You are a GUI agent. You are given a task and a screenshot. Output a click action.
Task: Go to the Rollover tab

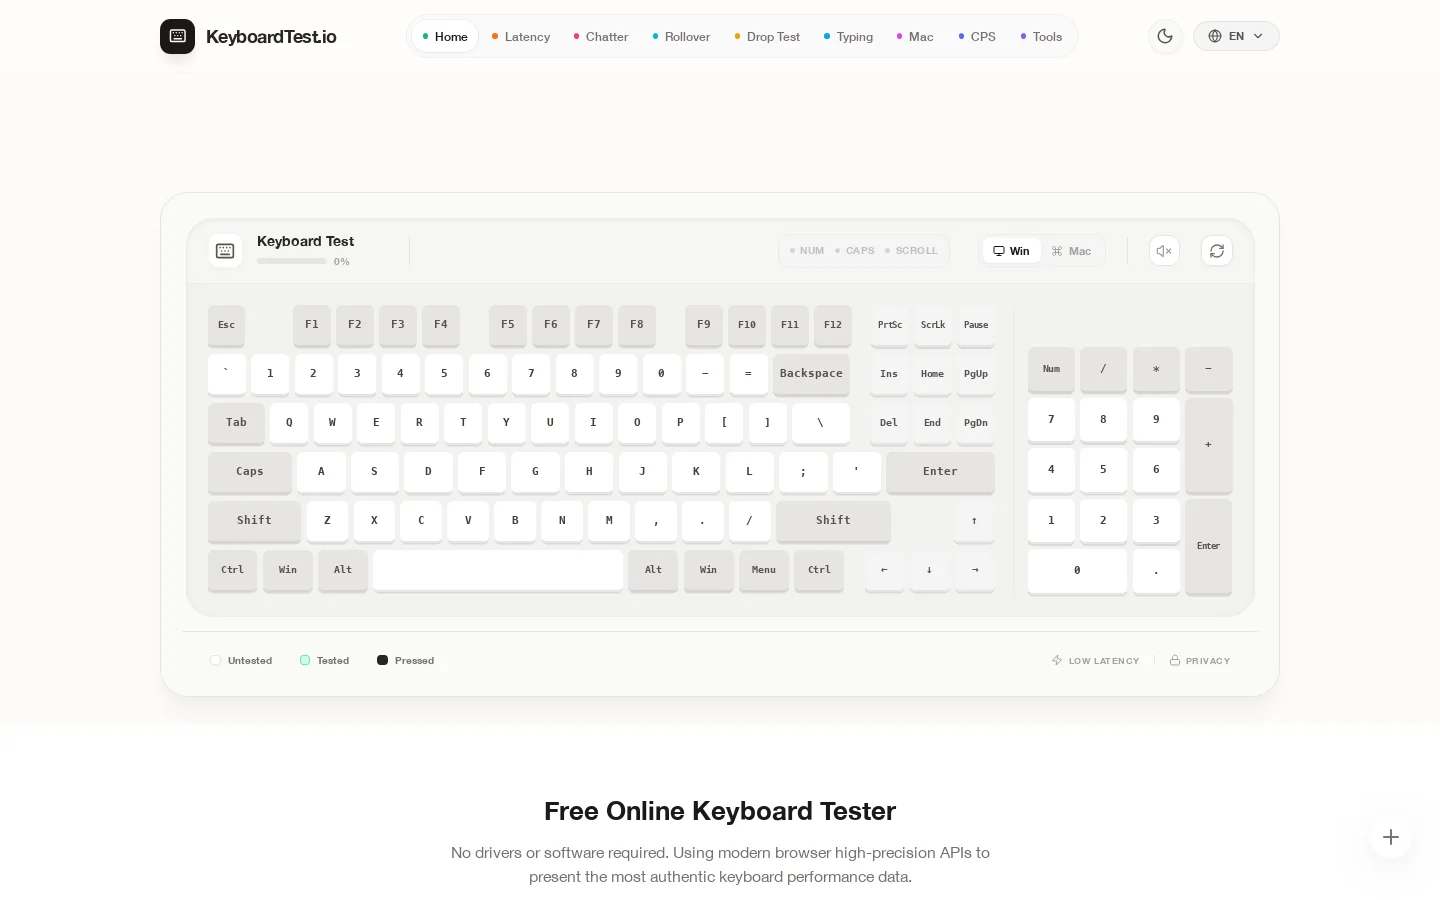[x=681, y=37]
